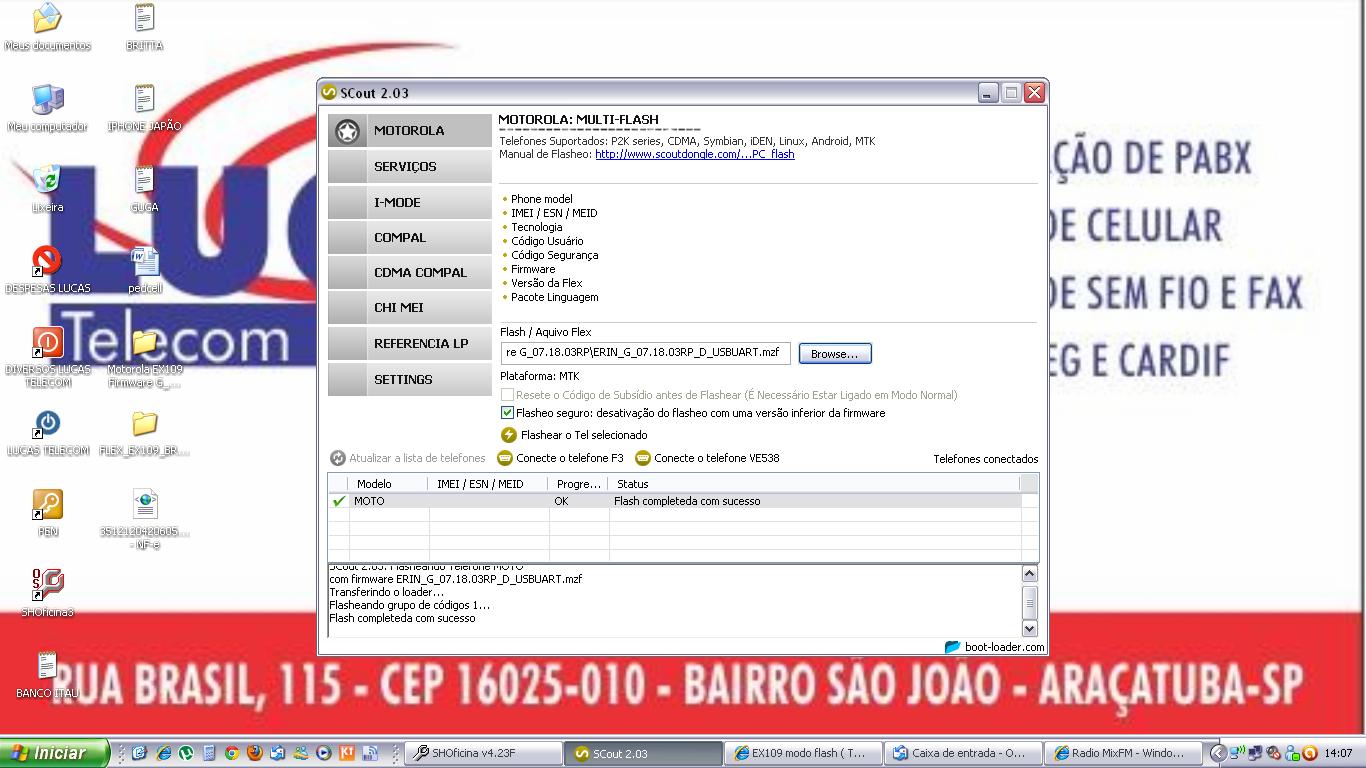Click the boot-loader.com link

coord(1003,647)
